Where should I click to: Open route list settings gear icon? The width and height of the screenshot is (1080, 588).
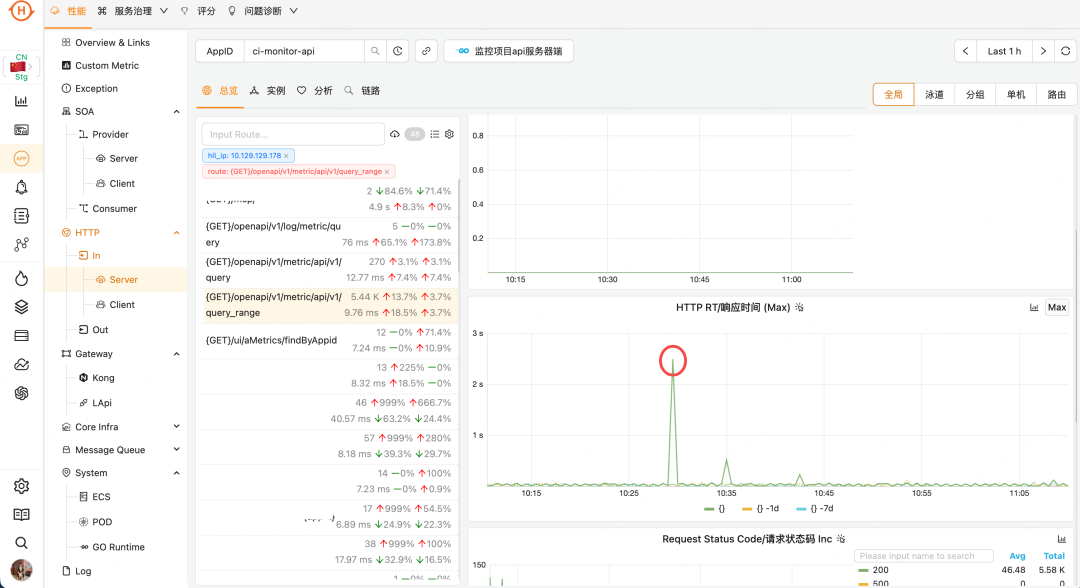point(449,134)
